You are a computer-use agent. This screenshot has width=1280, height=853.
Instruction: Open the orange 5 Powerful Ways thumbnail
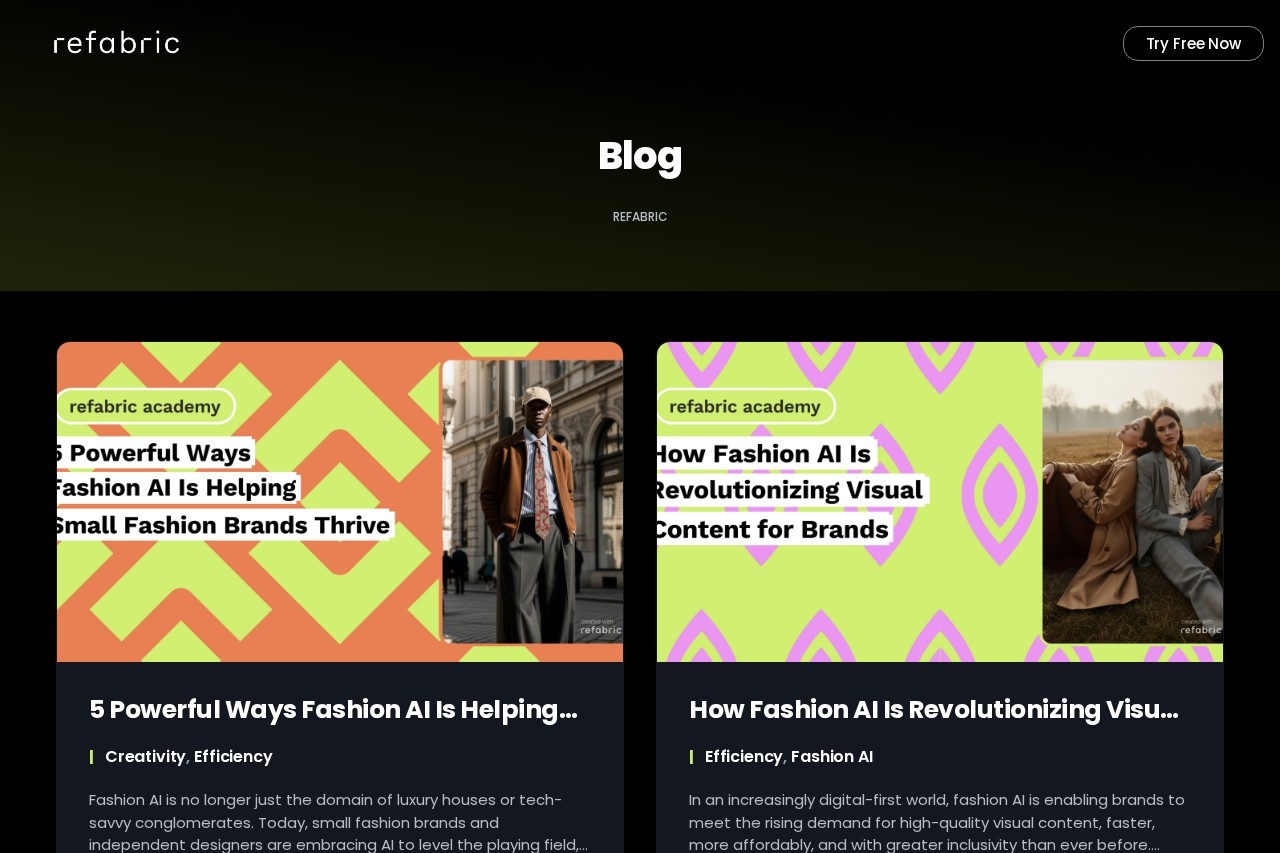340,502
